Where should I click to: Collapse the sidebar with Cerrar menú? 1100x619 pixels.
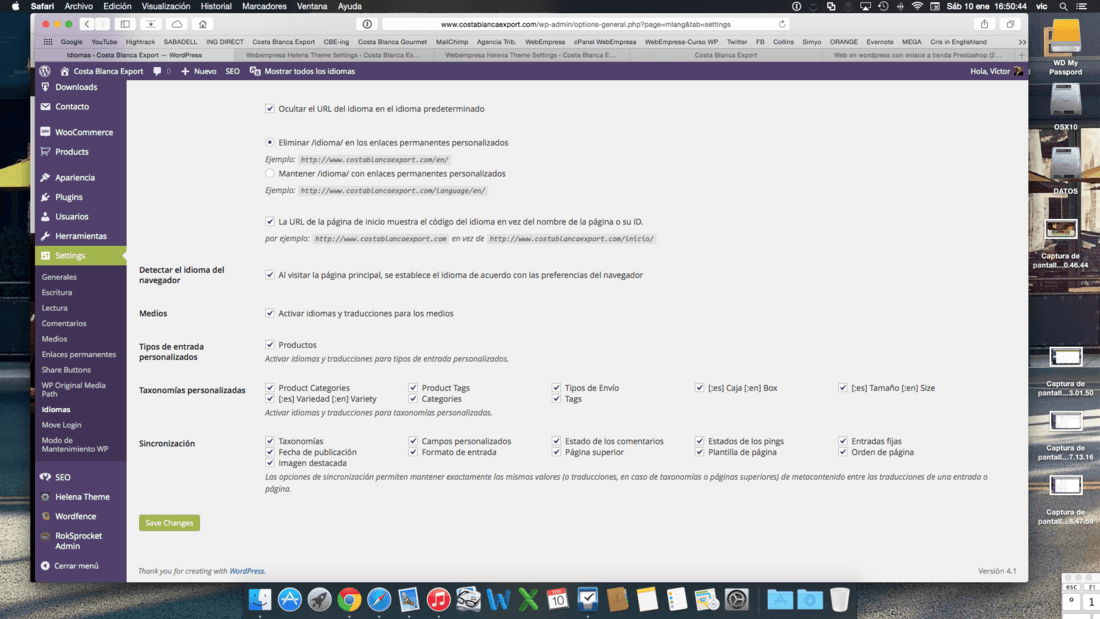[69, 566]
